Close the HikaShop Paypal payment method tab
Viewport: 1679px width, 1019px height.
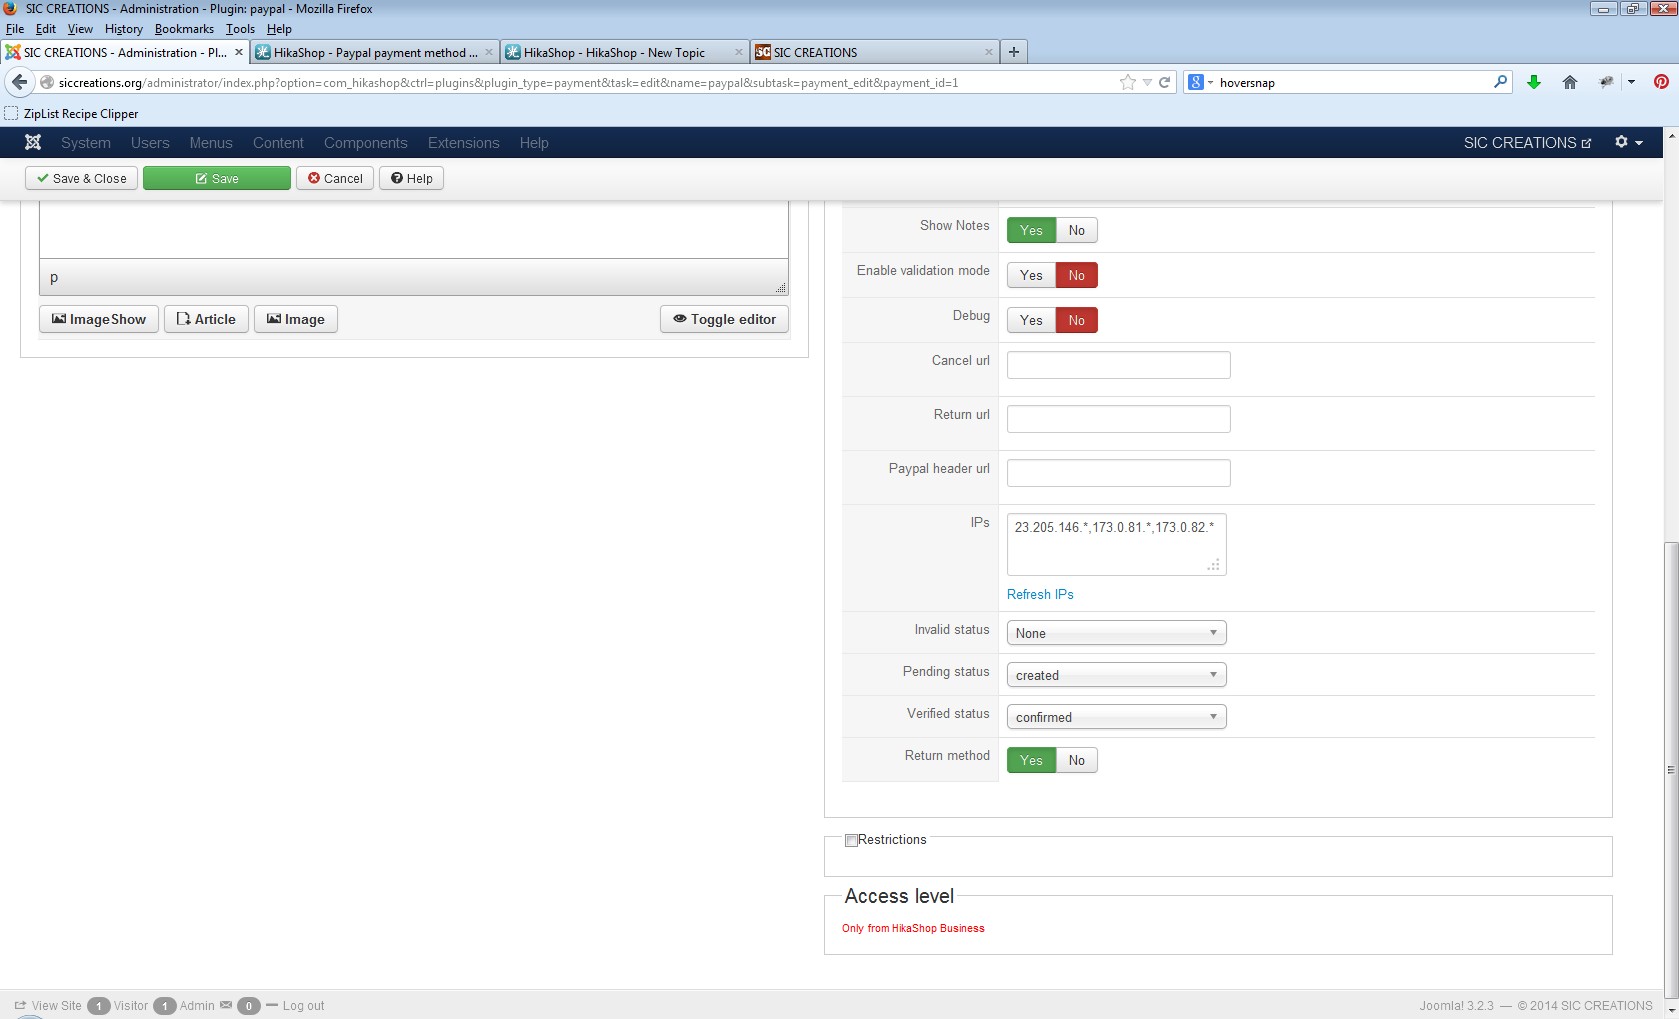pyautogui.click(x=489, y=52)
